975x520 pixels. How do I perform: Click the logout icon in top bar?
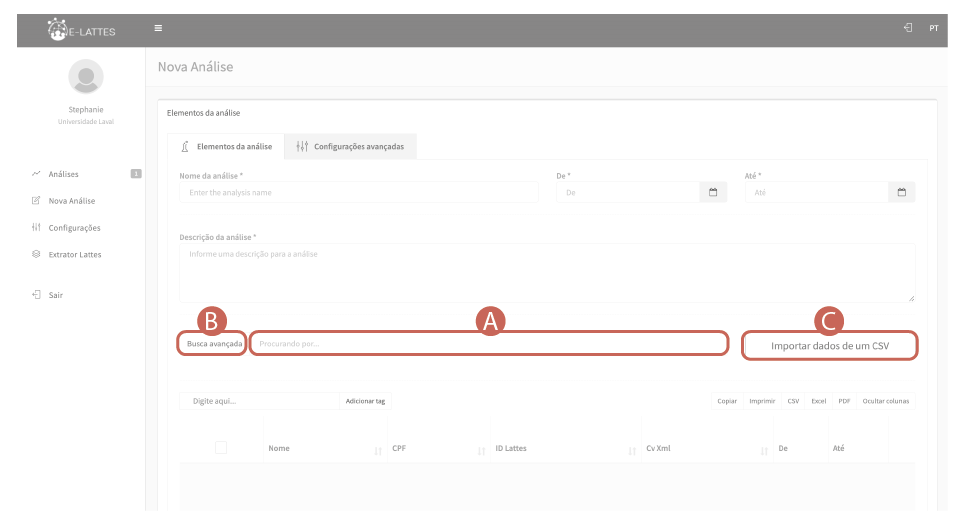[907, 28]
